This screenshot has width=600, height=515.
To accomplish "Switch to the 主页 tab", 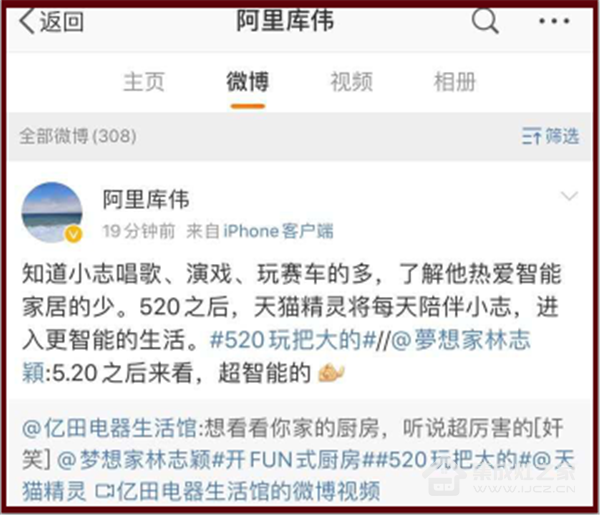I will [x=144, y=81].
